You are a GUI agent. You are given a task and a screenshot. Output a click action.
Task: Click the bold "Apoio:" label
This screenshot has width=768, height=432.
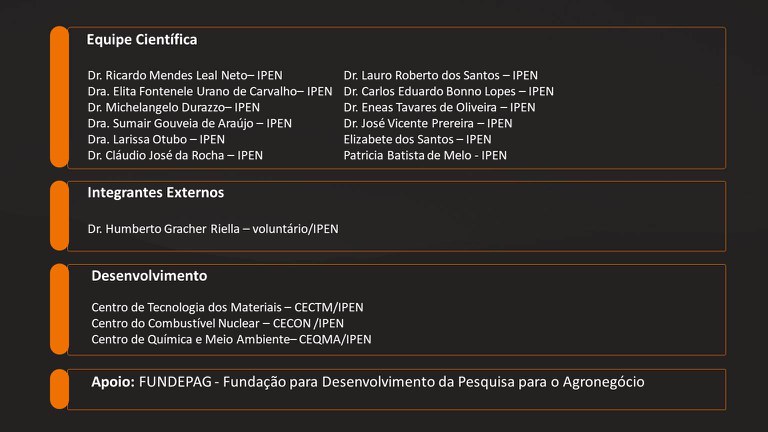coord(113,382)
